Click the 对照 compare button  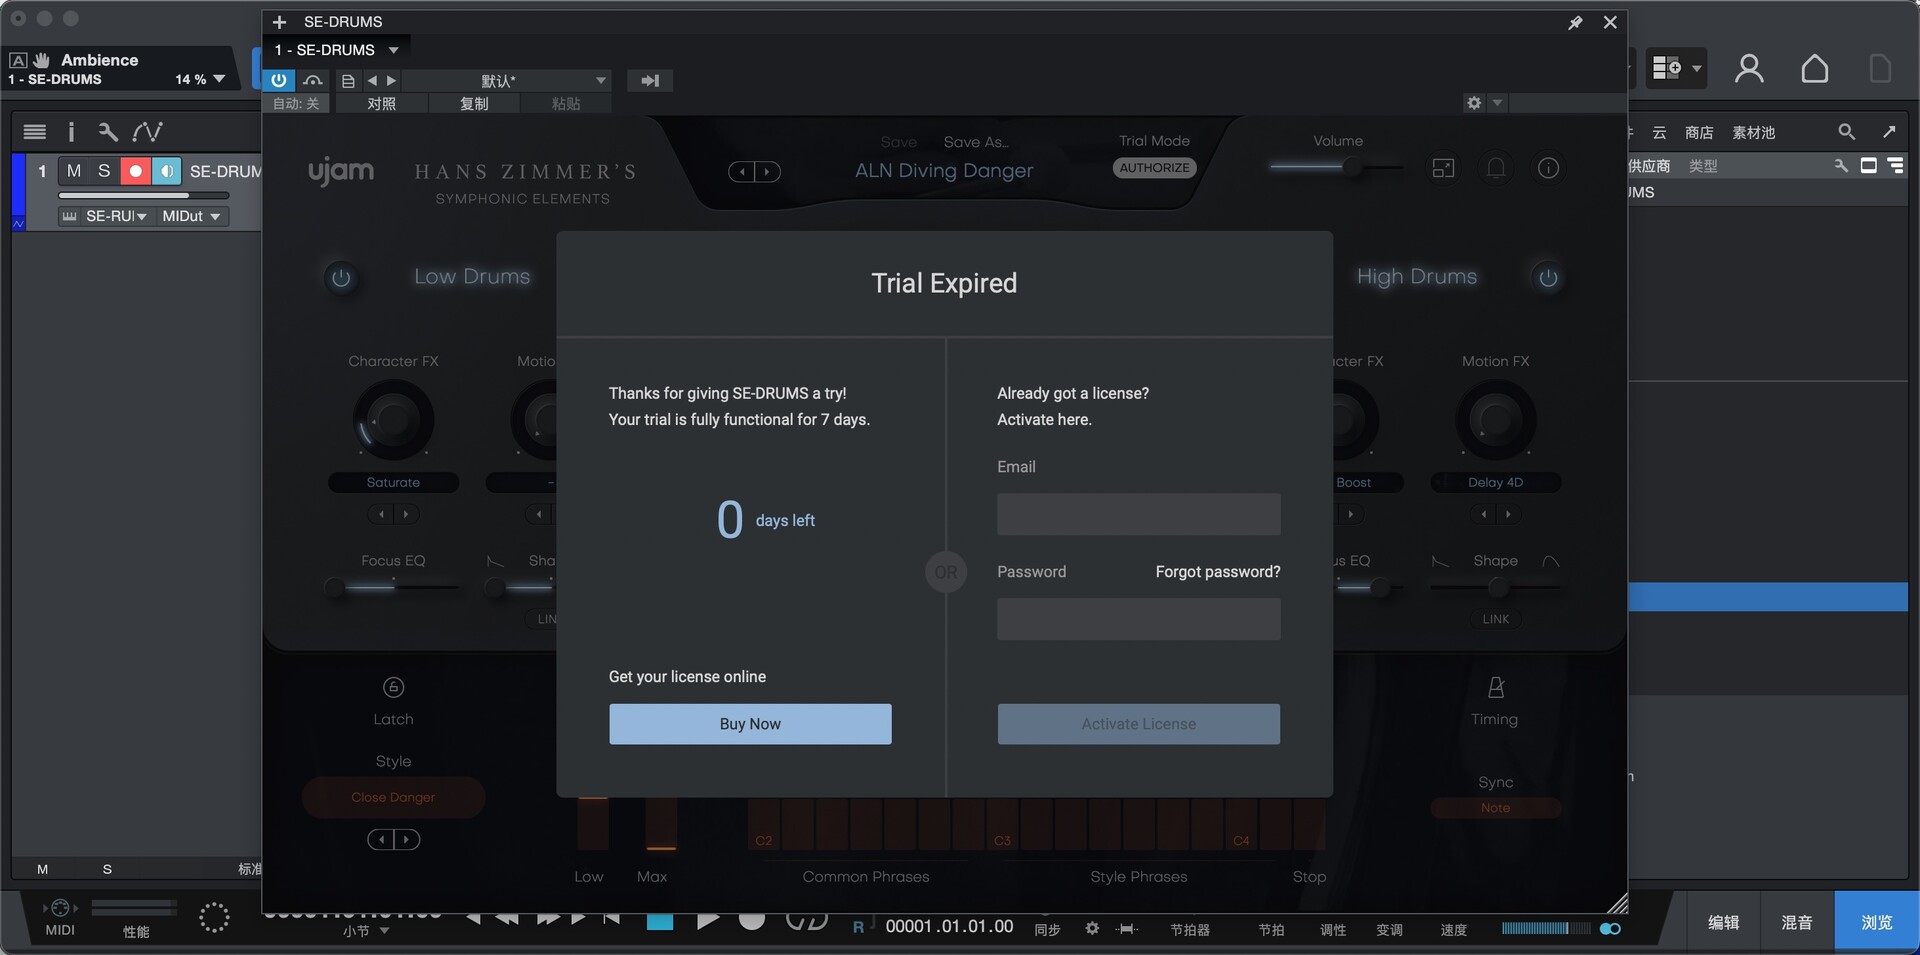coord(381,104)
